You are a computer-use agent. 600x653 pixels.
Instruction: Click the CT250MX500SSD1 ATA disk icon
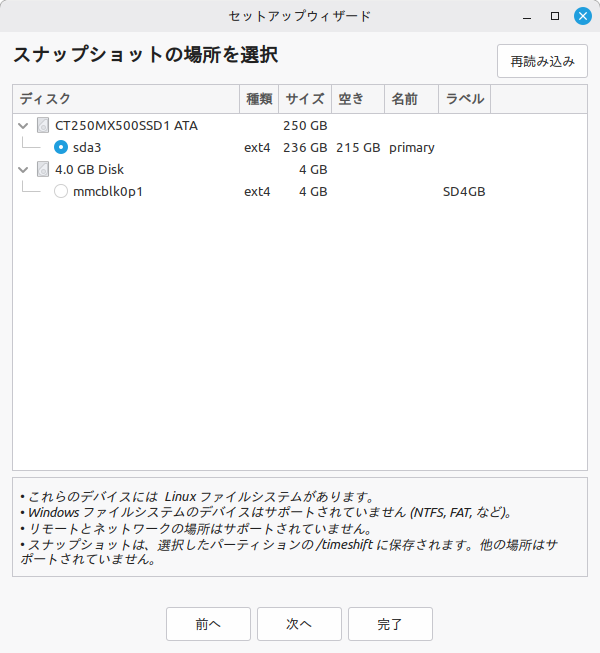(x=43, y=126)
